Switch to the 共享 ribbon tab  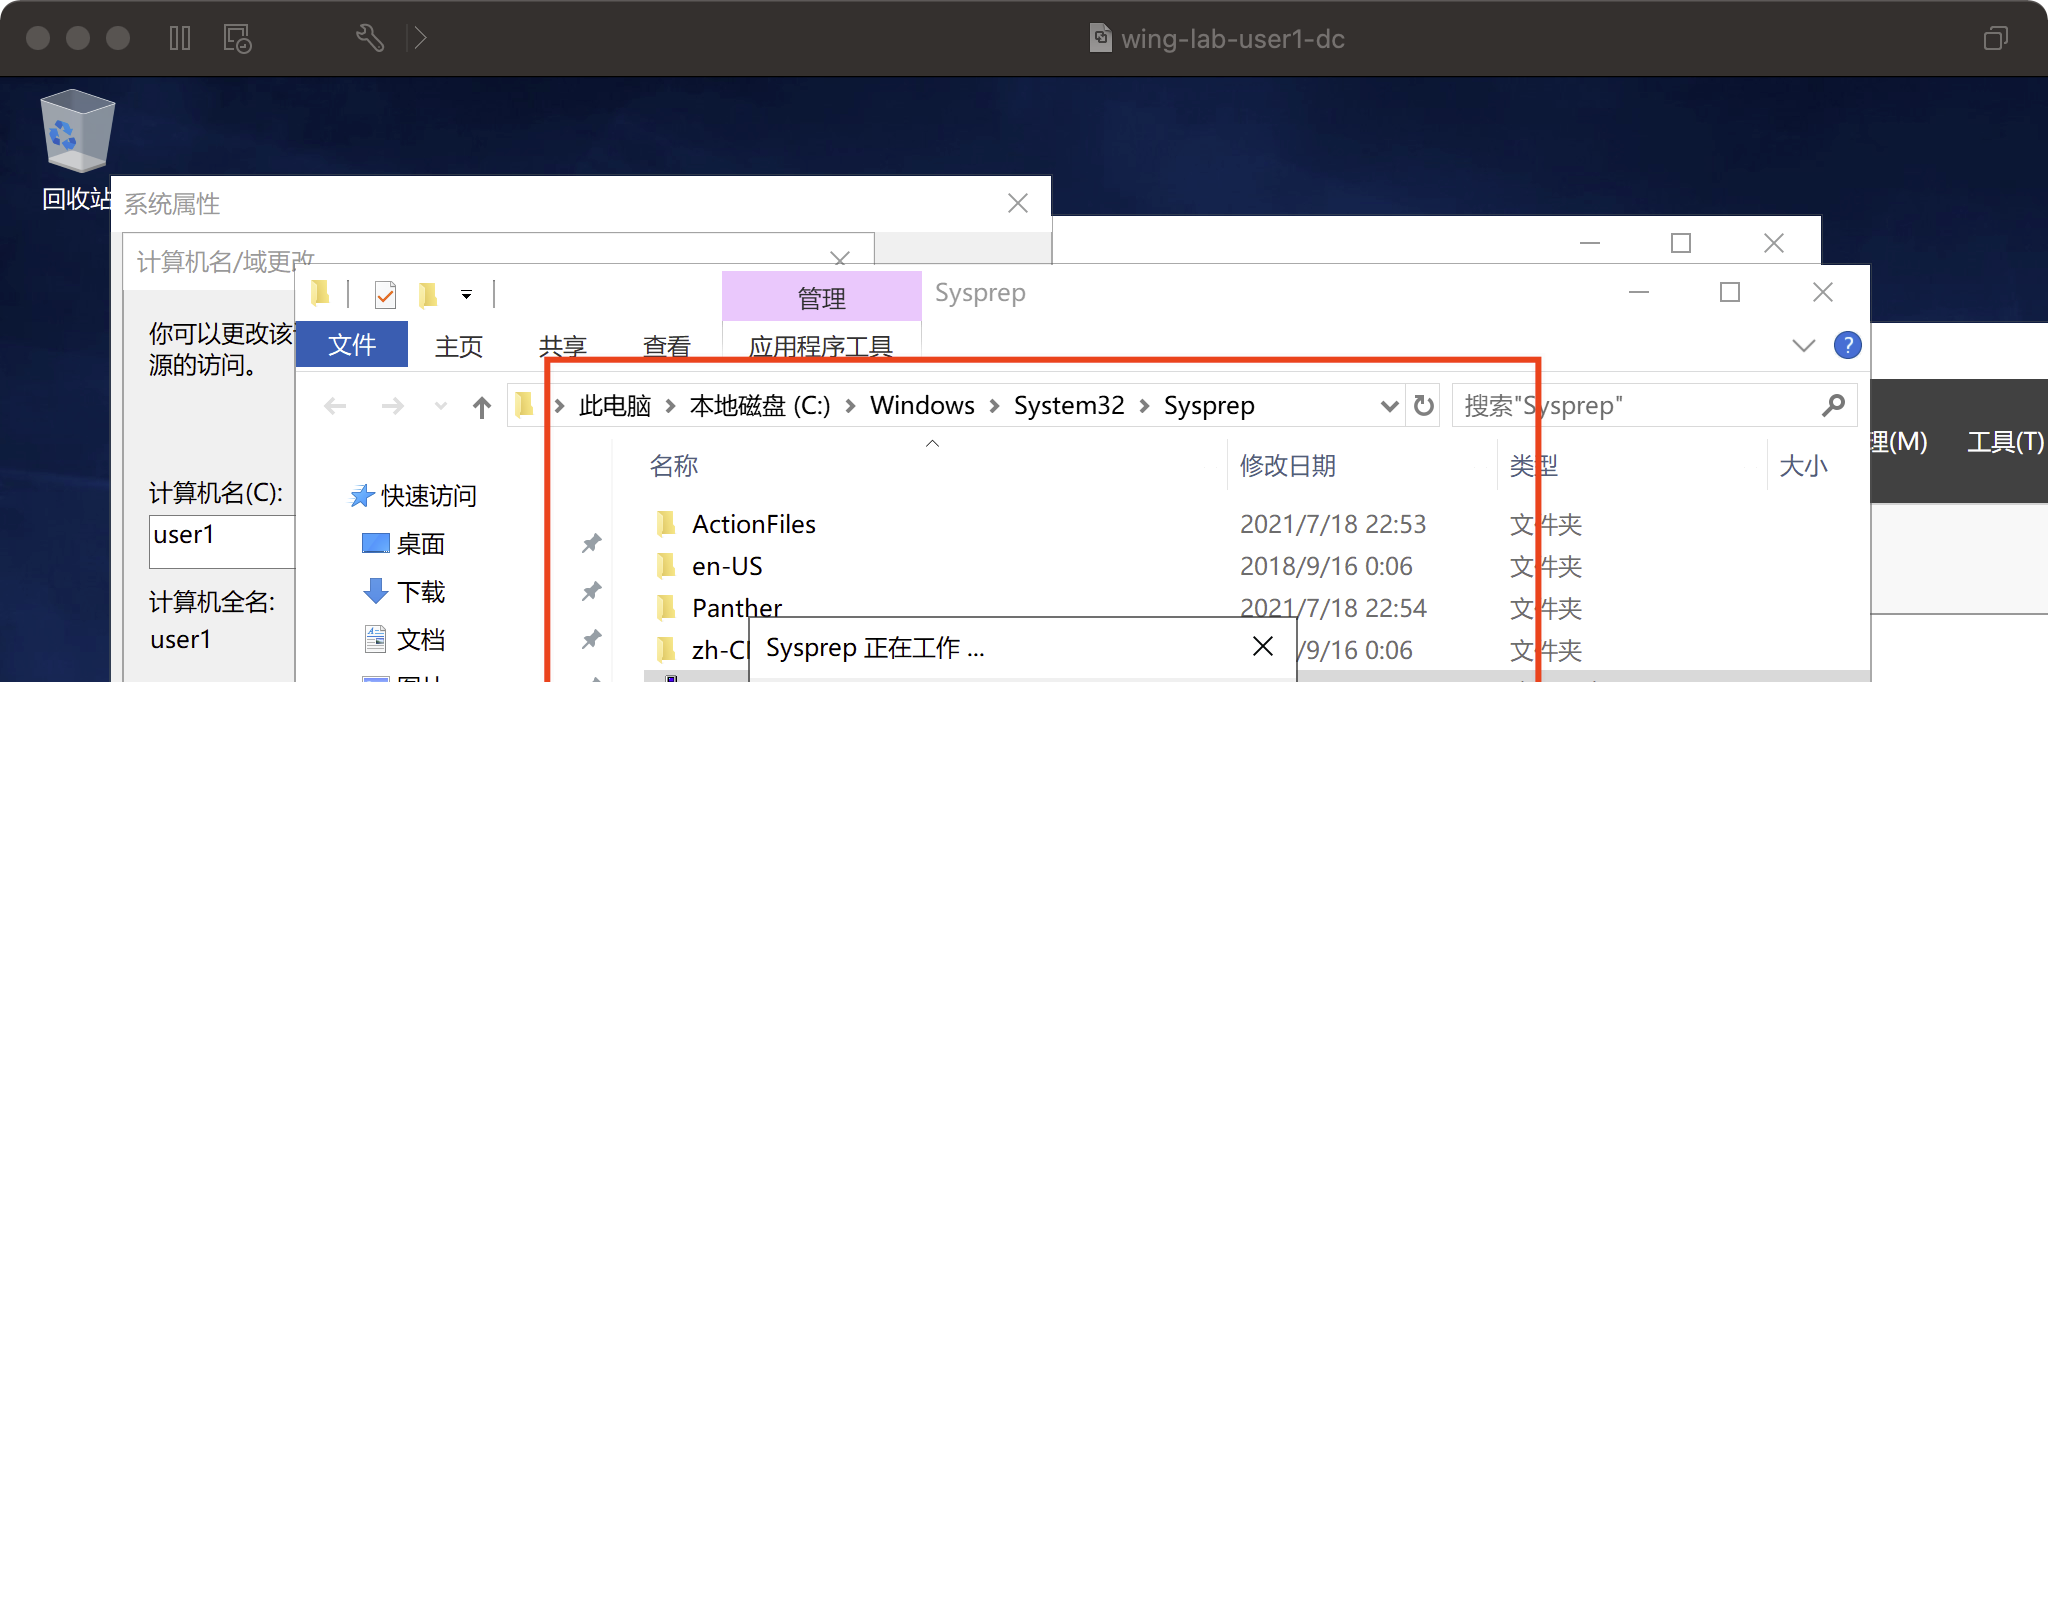point(563,346)
